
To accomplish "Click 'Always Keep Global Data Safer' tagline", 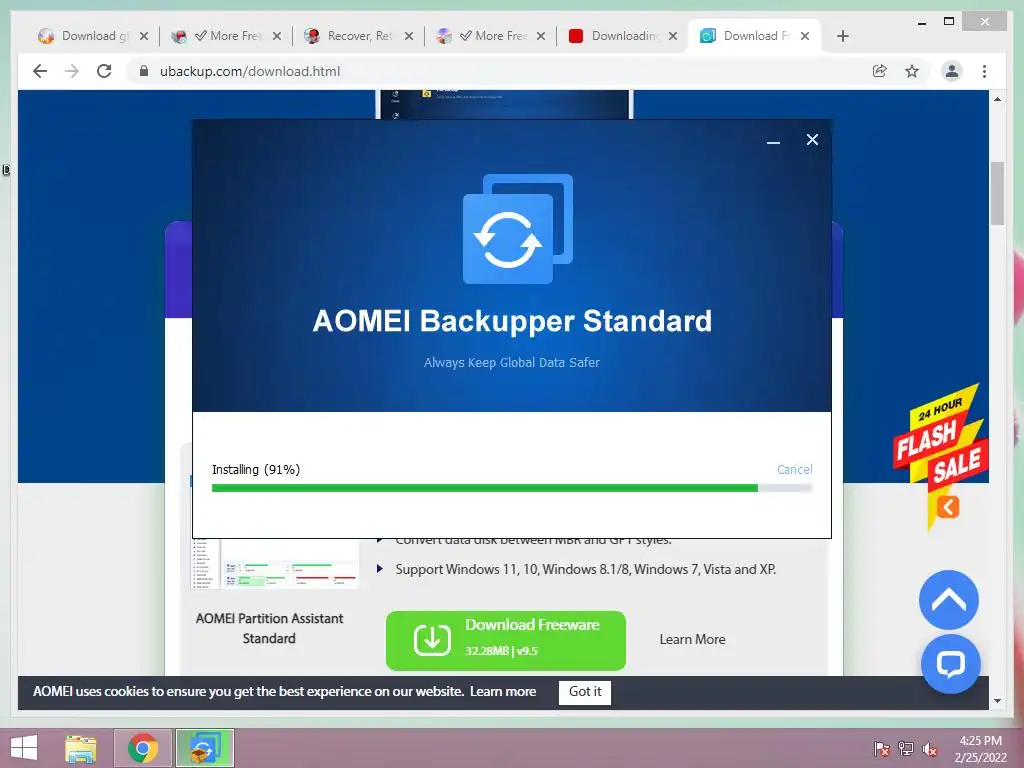I will point(511,362).
